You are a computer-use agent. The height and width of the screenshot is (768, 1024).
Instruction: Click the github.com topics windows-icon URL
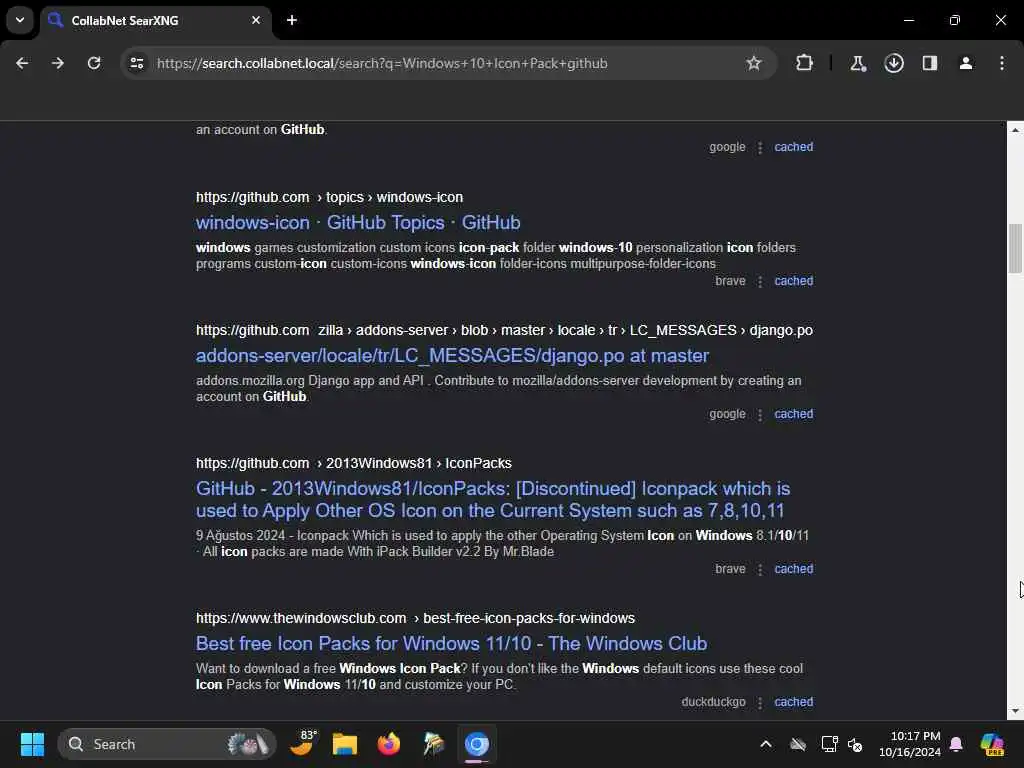click(329, 197)
